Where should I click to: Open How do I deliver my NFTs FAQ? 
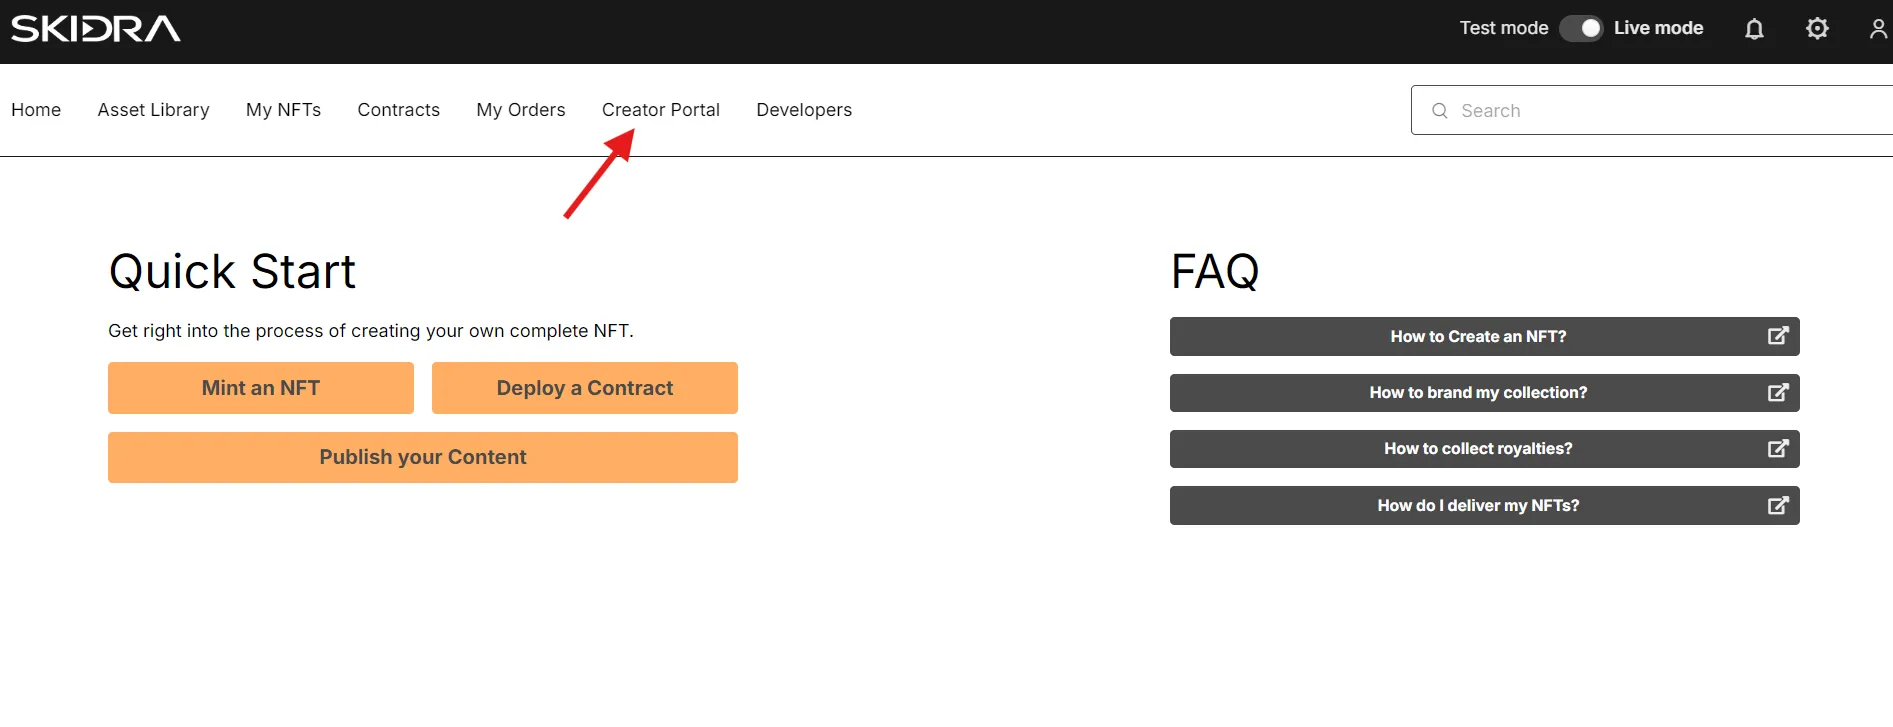tap(1484, 505)
